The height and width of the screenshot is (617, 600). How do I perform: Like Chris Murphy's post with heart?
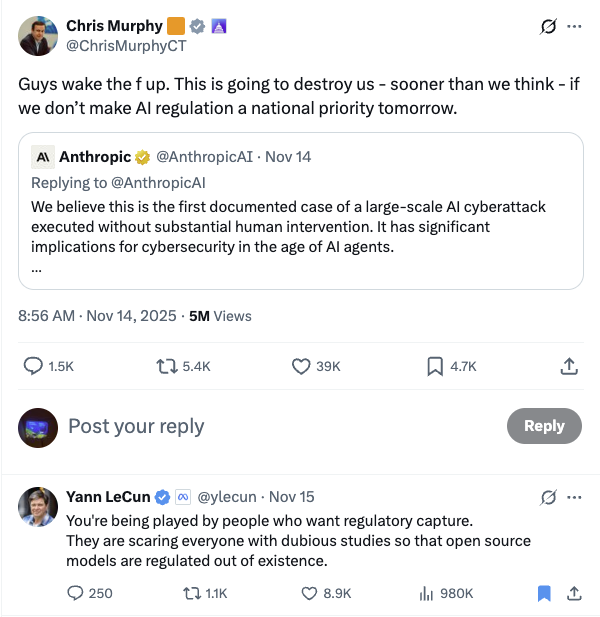[x=301, y=367]
